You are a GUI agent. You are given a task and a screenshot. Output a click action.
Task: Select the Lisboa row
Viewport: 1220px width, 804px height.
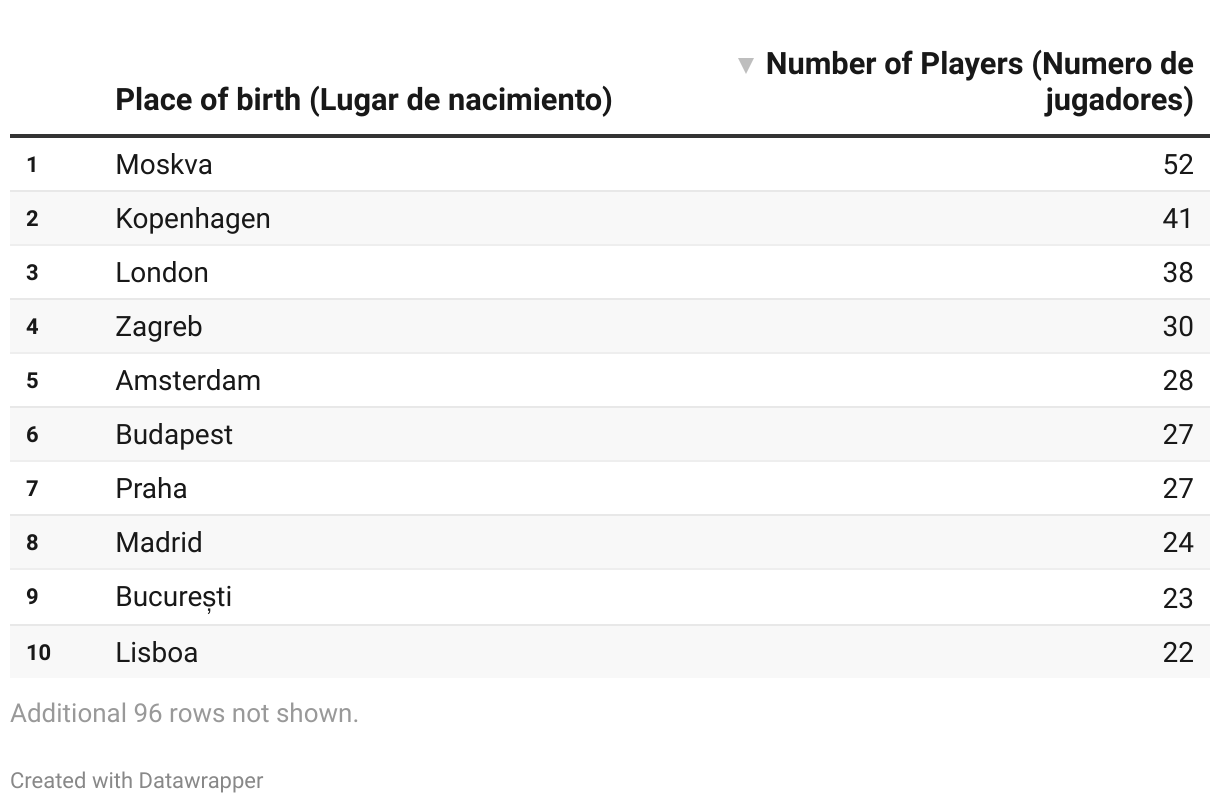point(157,652)
